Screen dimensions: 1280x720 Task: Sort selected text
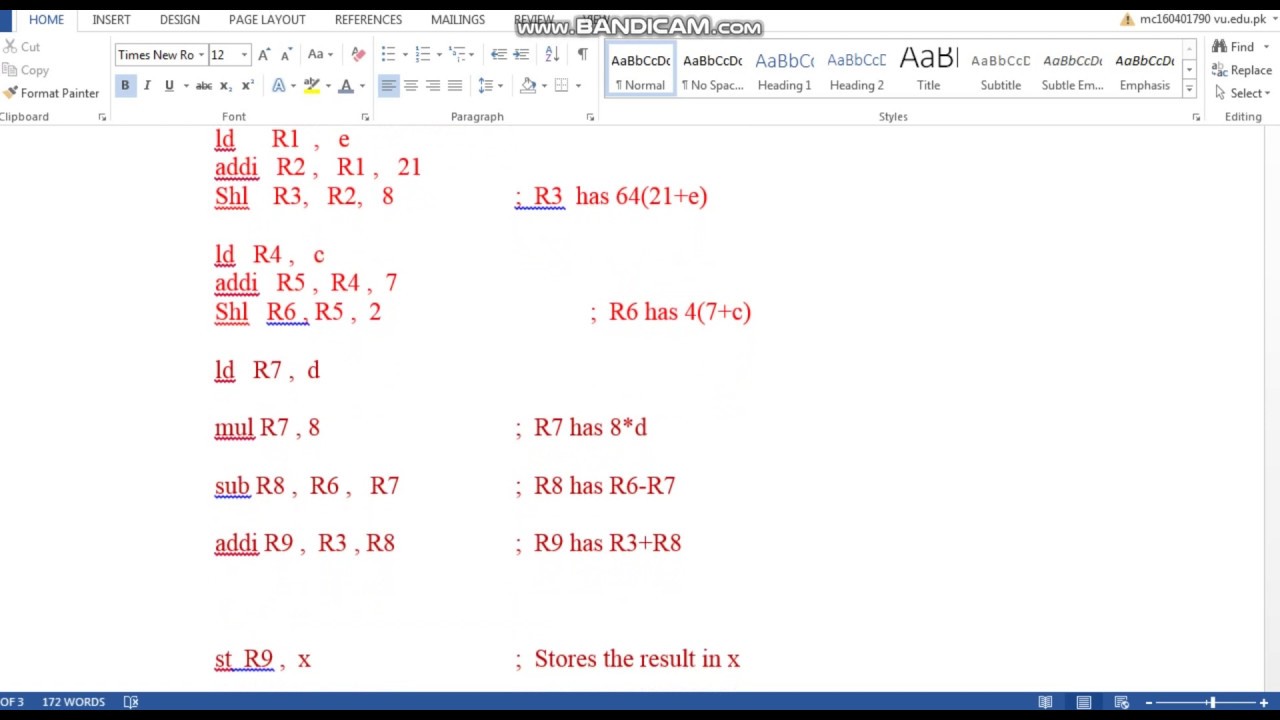click(552, 54)
